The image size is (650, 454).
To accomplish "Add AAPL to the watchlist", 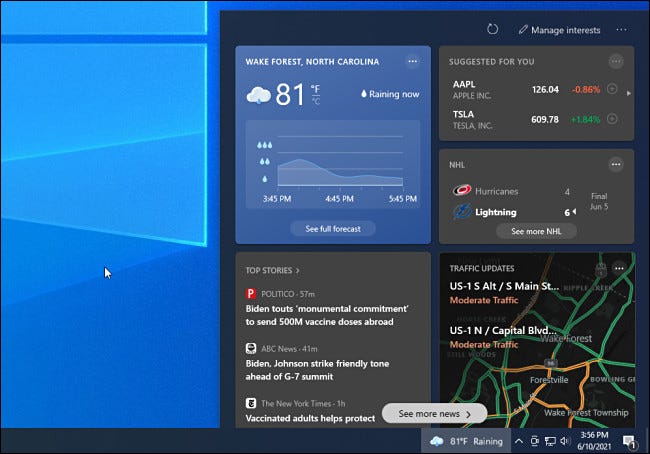I will (x=612, y=89).
